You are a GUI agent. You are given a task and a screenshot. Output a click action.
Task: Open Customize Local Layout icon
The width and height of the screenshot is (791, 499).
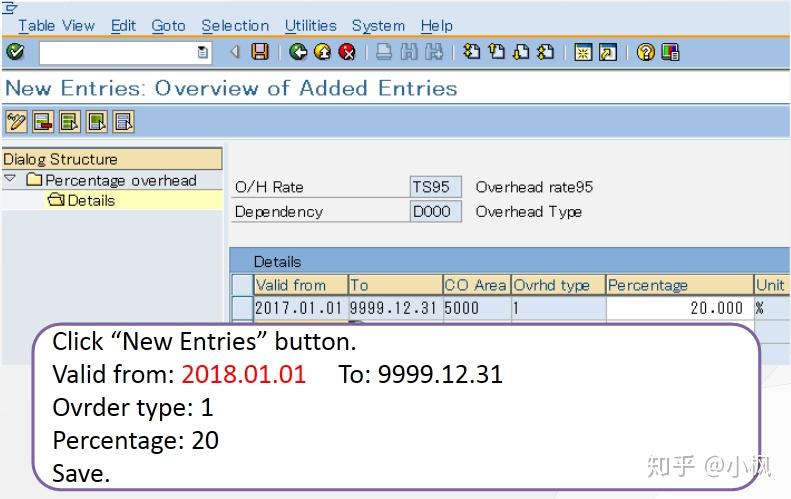(x=670, y=52)
